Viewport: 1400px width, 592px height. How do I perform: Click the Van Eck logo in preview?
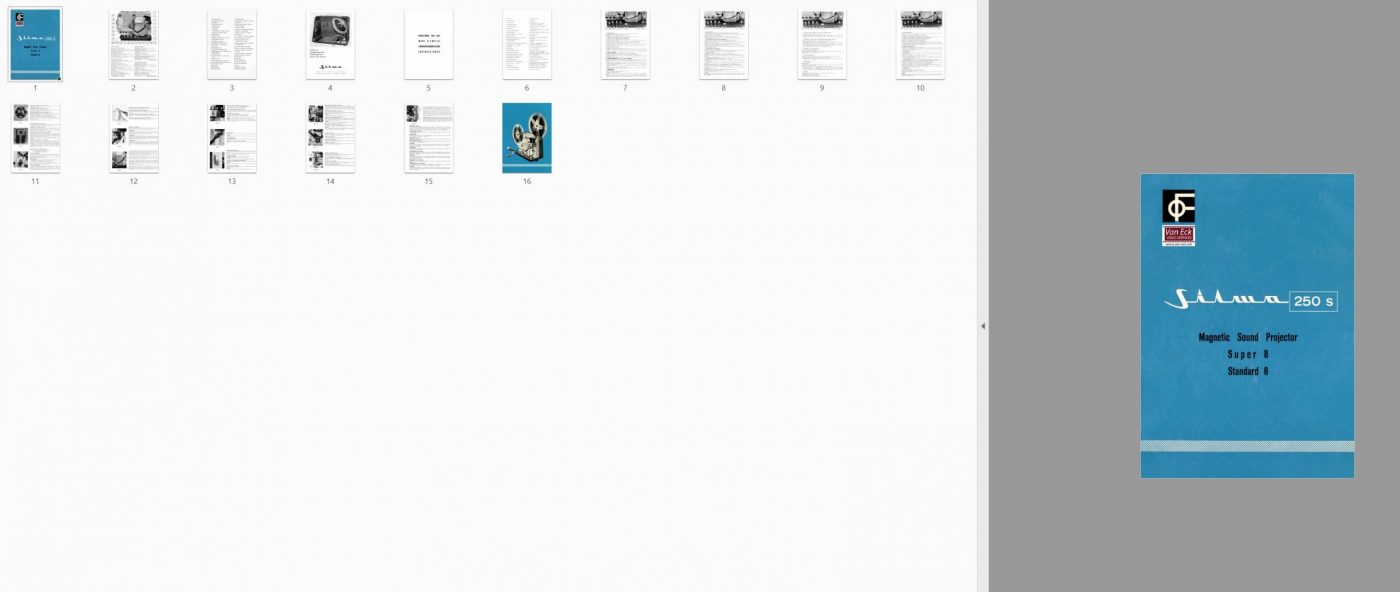1178,236
